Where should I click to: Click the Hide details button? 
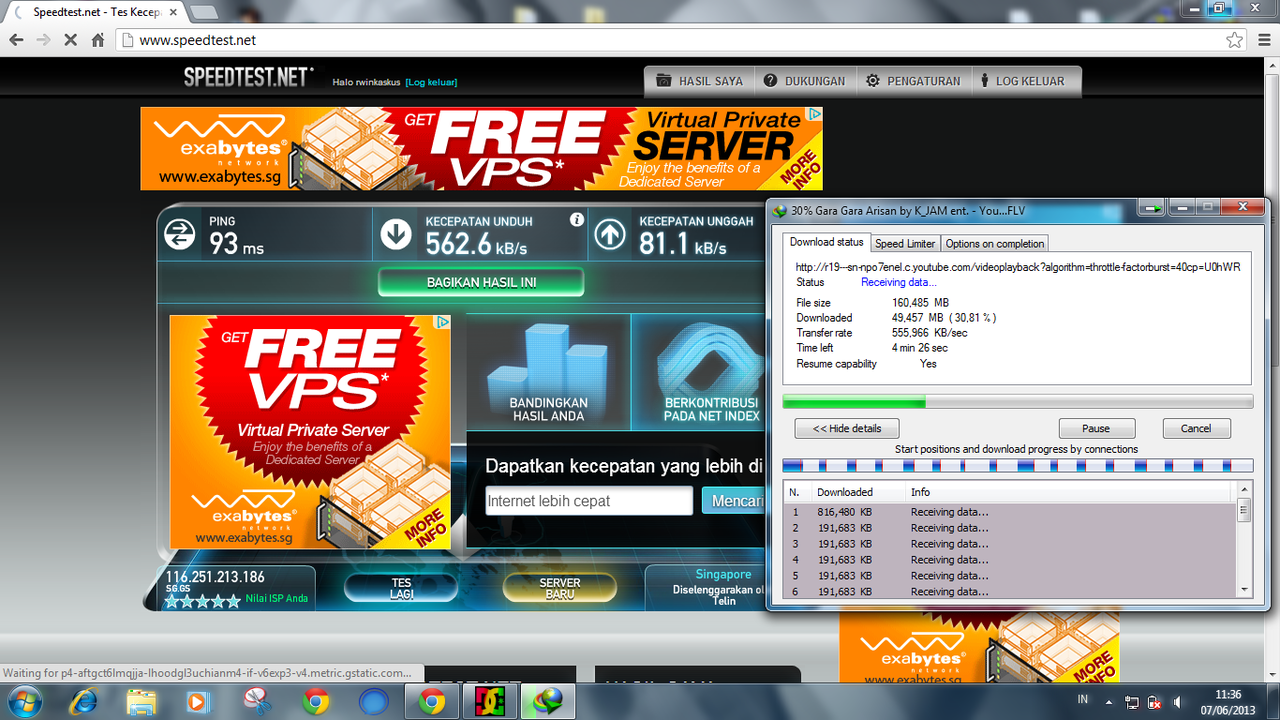847,428
